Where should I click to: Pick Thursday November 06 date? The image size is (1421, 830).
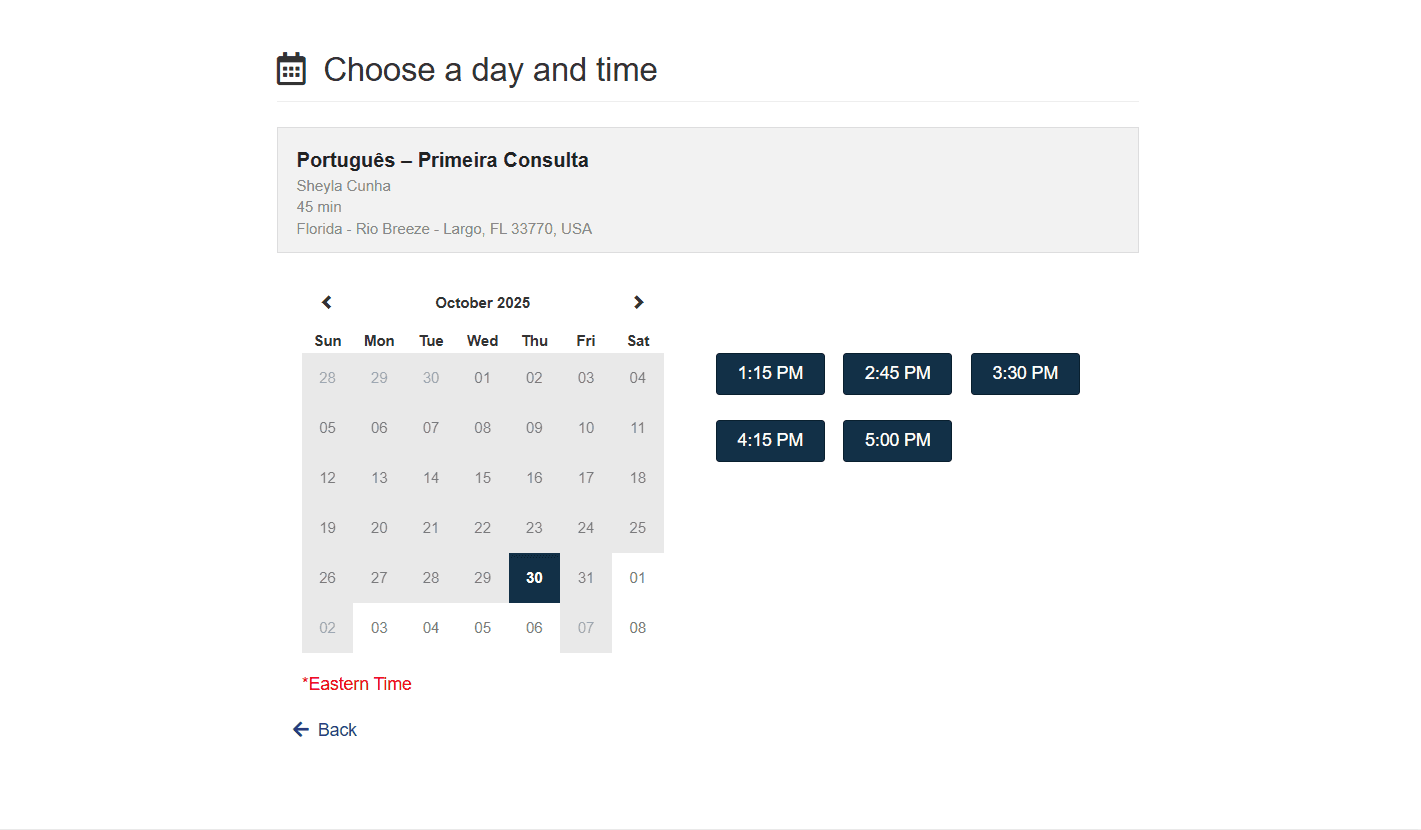(534, 628)
